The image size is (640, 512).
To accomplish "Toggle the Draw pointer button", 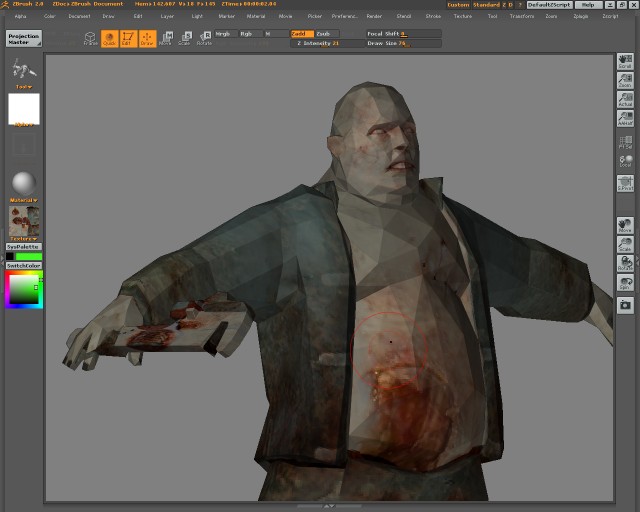I will coord(147,38).
